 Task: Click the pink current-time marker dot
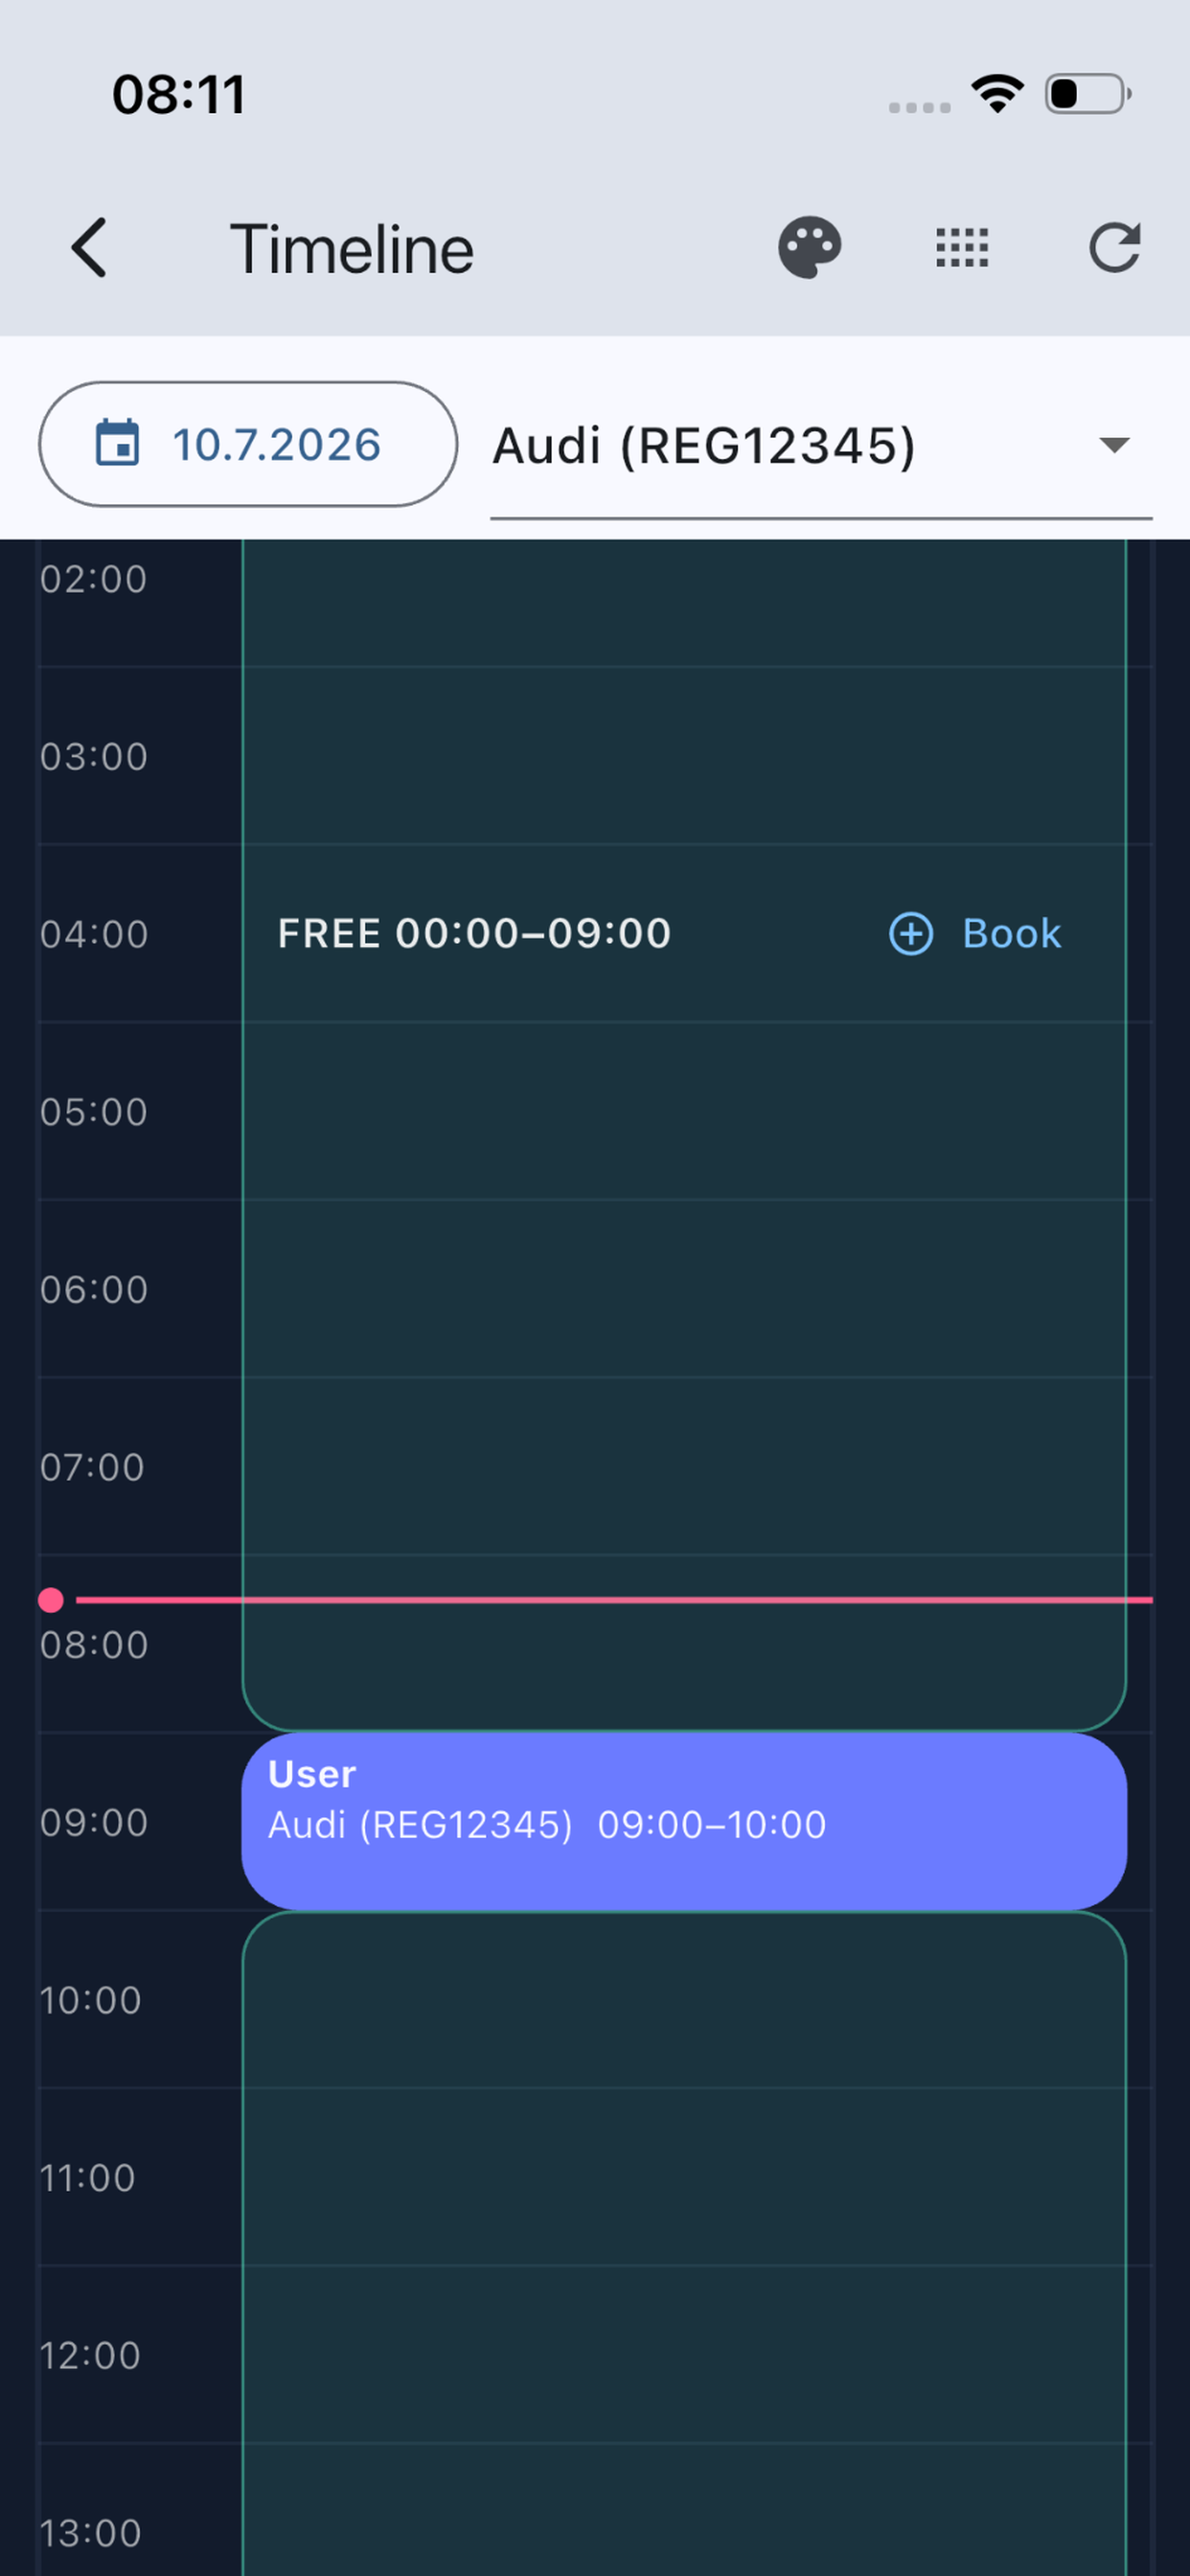tap(51, 1601)
